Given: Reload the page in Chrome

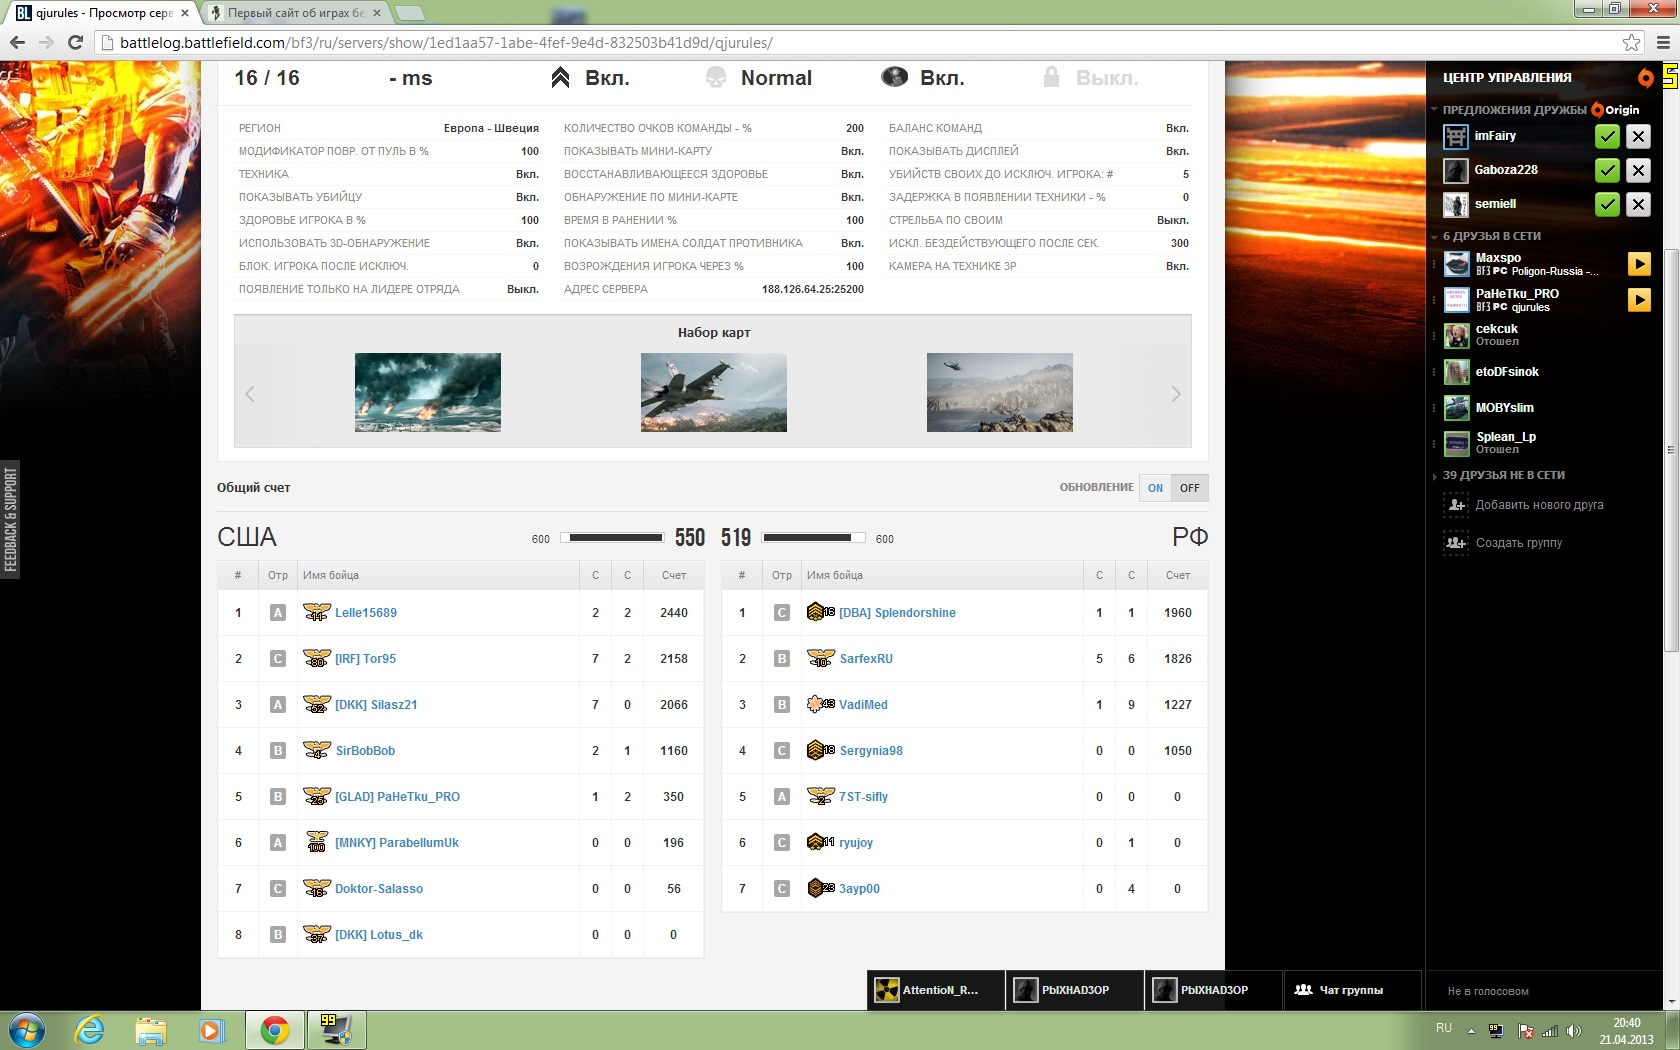Looking at the screenshot, I should 75,42.
